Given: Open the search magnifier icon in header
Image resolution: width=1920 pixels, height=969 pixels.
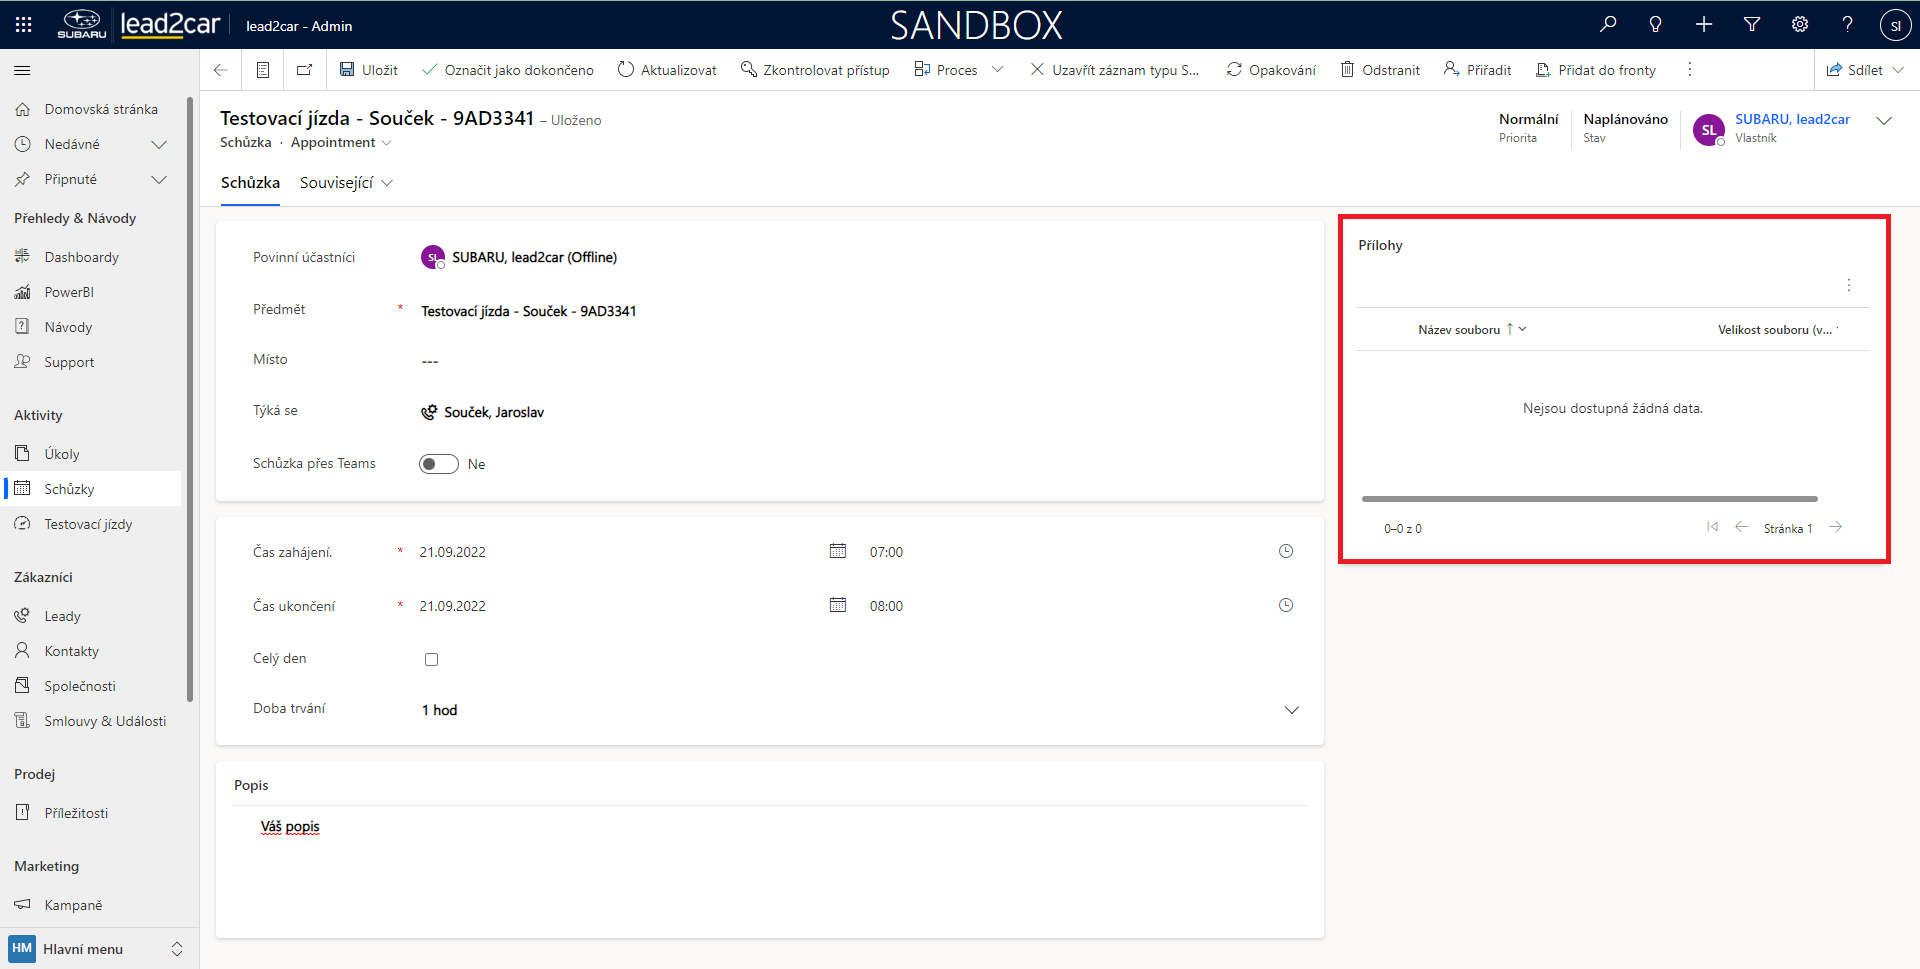Looking at the screenshot, I should pyautogui.click(x=1608, y=25).
